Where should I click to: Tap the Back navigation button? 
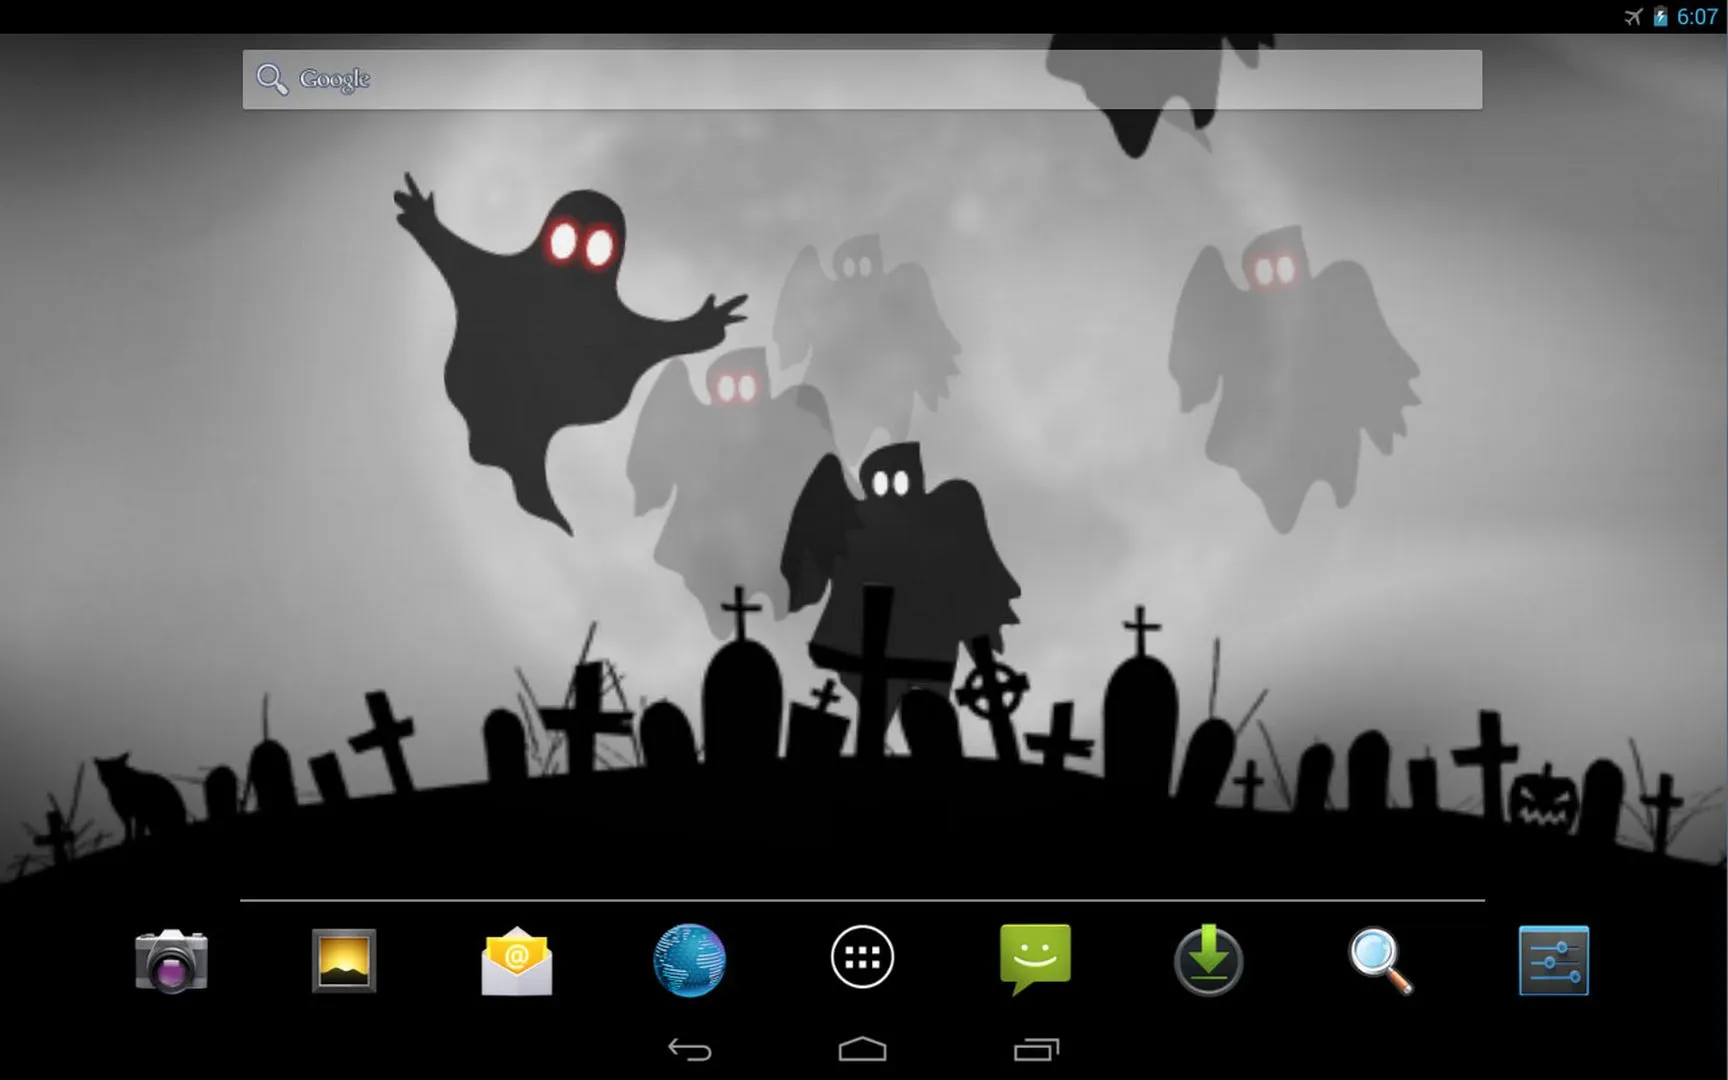click(x=689, y=1049)
